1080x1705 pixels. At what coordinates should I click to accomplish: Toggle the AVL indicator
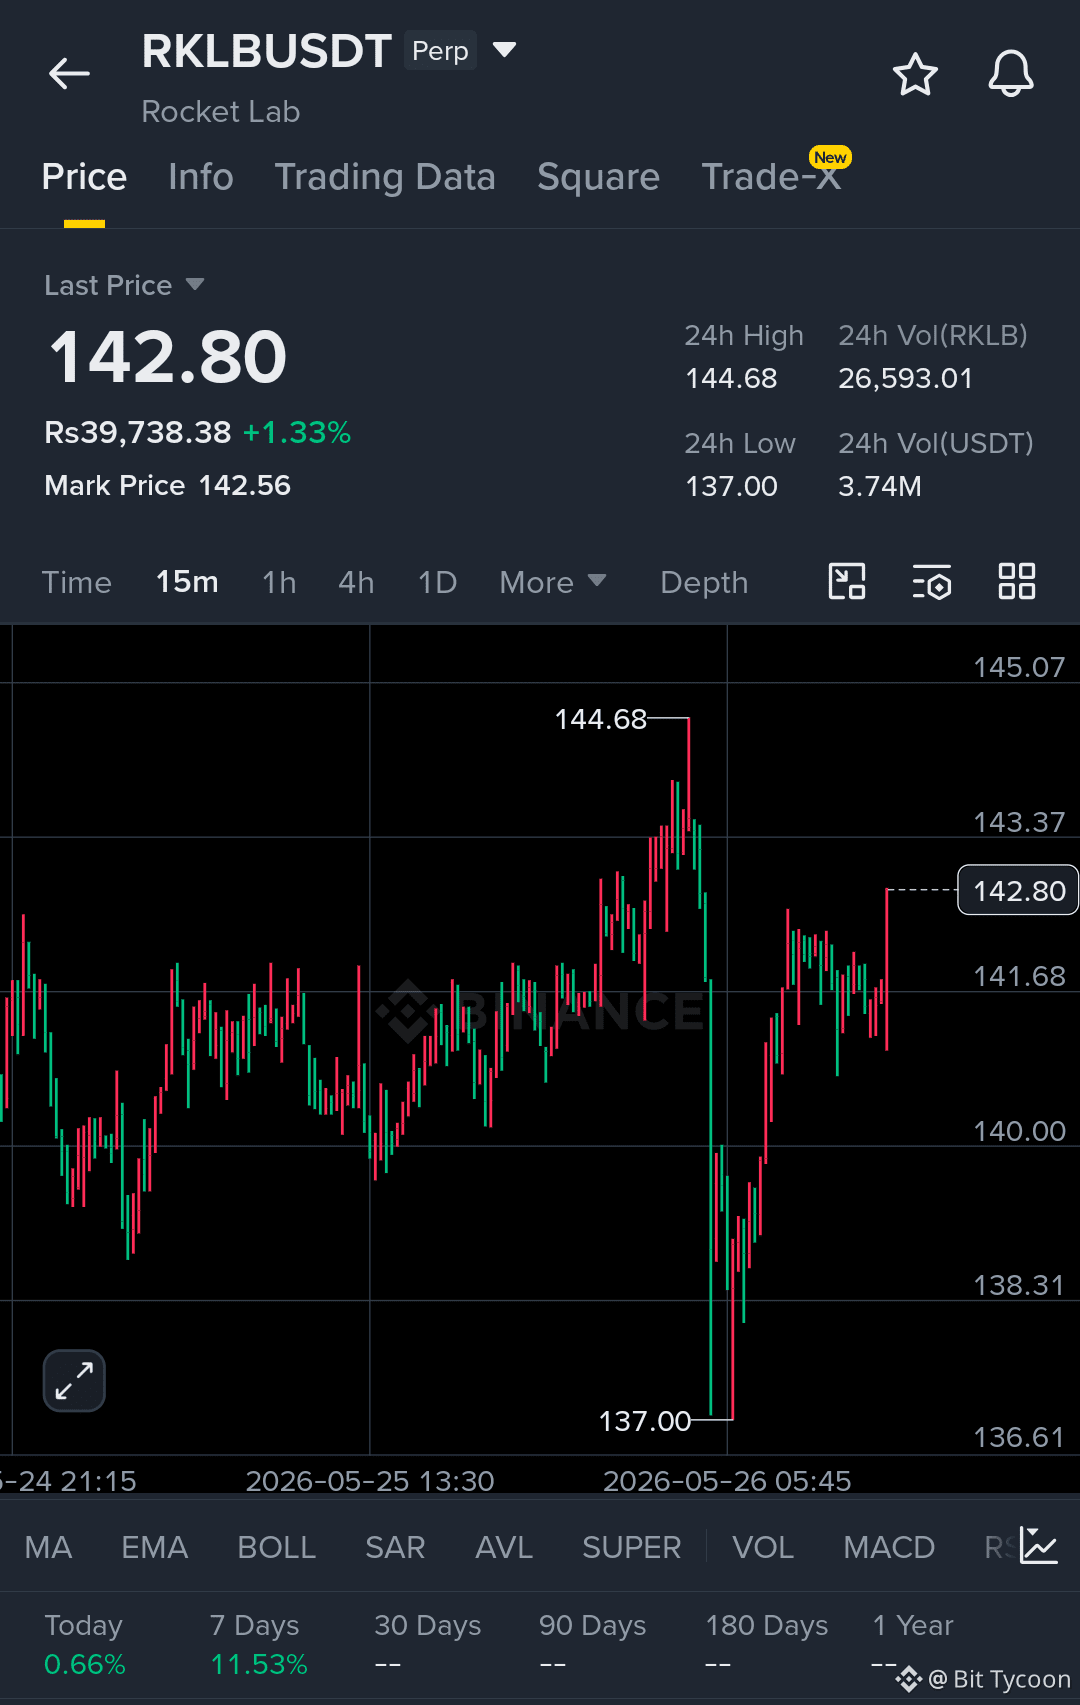504,1547
